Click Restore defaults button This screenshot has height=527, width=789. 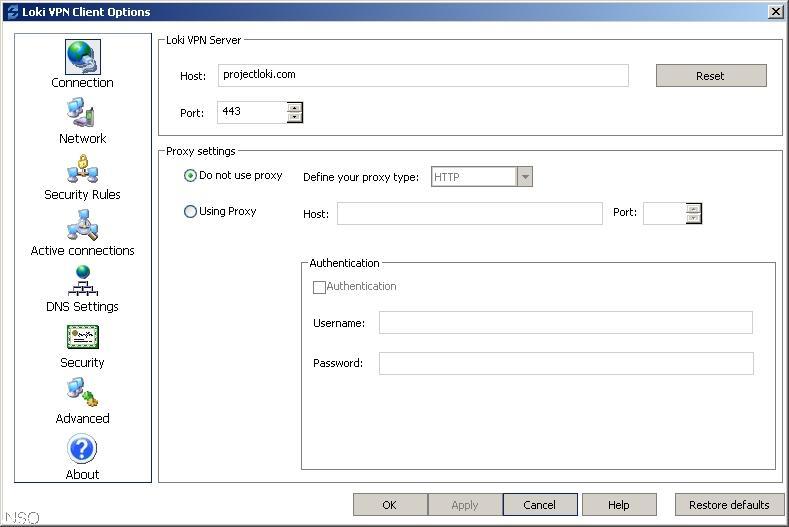[x=730, y=505]
